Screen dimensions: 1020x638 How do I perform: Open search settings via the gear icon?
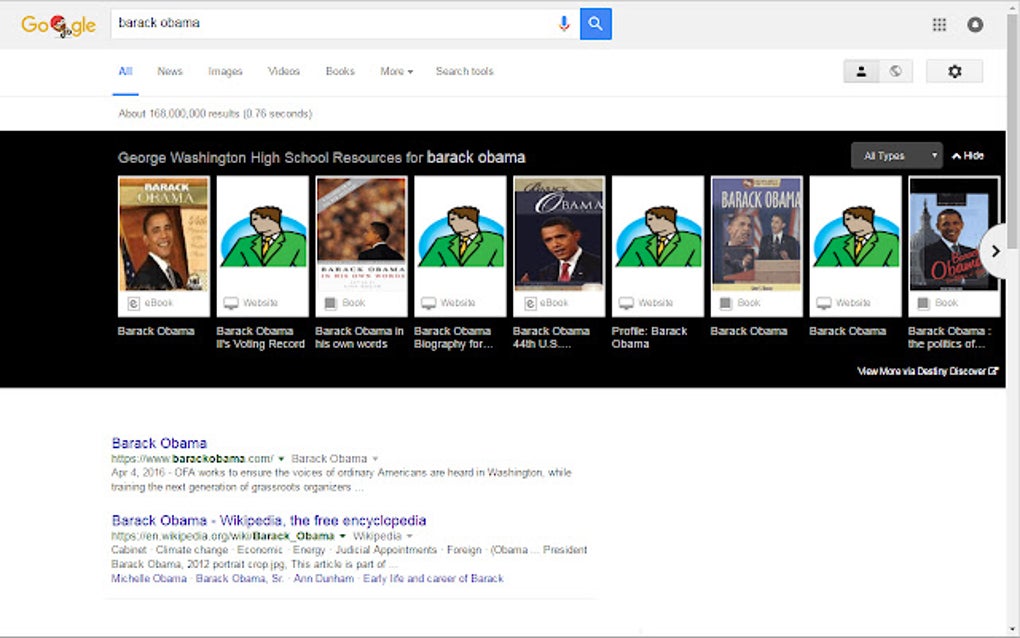pos(954,71)
